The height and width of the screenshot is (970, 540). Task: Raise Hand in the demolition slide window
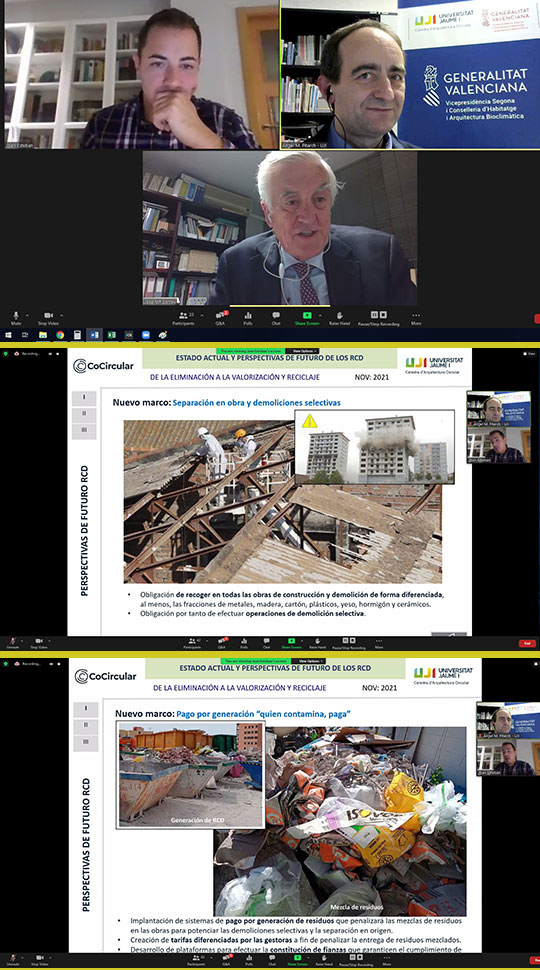click(317, 643)
